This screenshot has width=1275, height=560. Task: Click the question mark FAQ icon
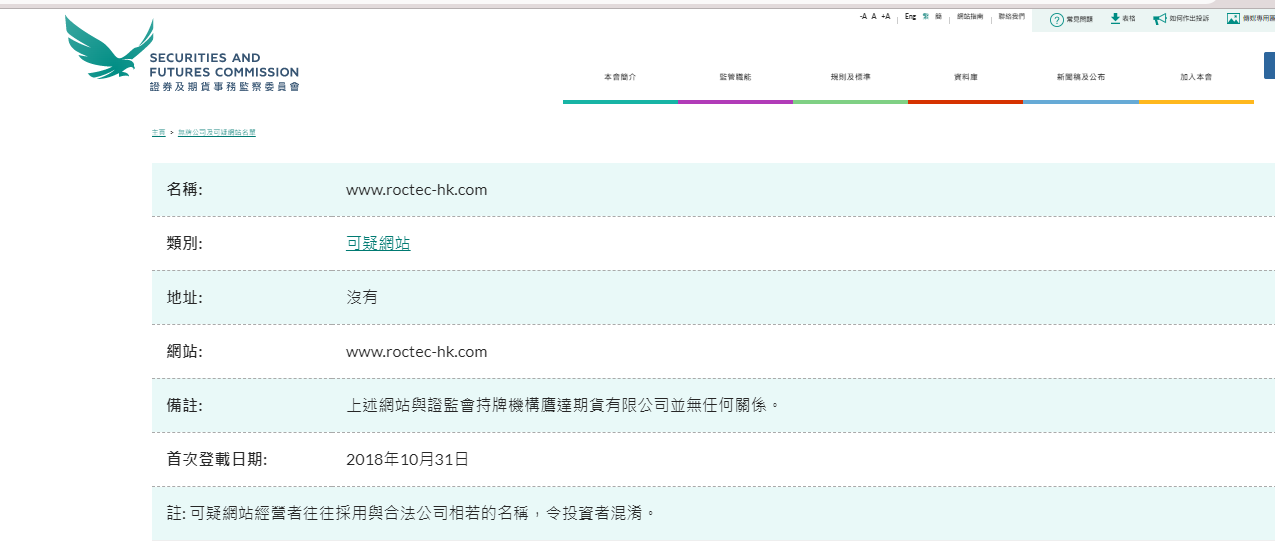point(1056,19)
